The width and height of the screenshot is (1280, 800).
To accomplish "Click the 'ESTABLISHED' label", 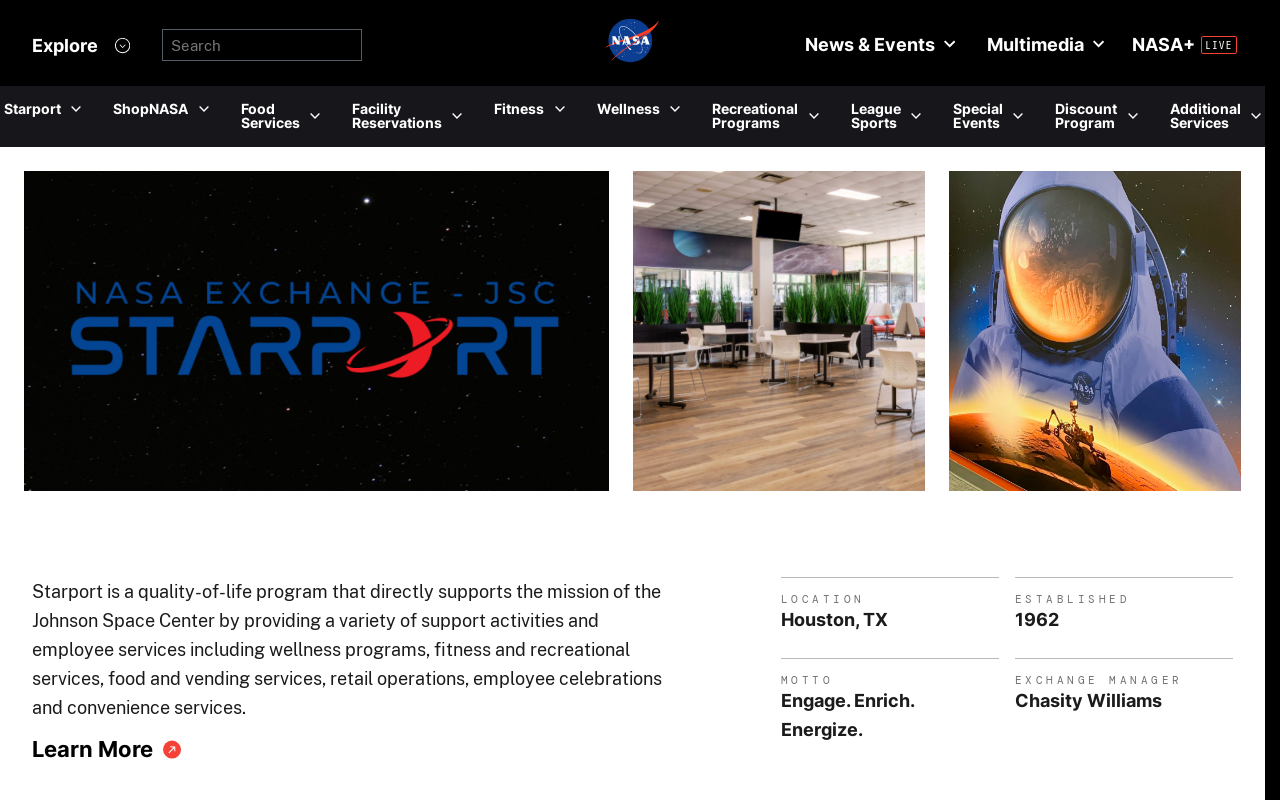I will click(1071, 599).
